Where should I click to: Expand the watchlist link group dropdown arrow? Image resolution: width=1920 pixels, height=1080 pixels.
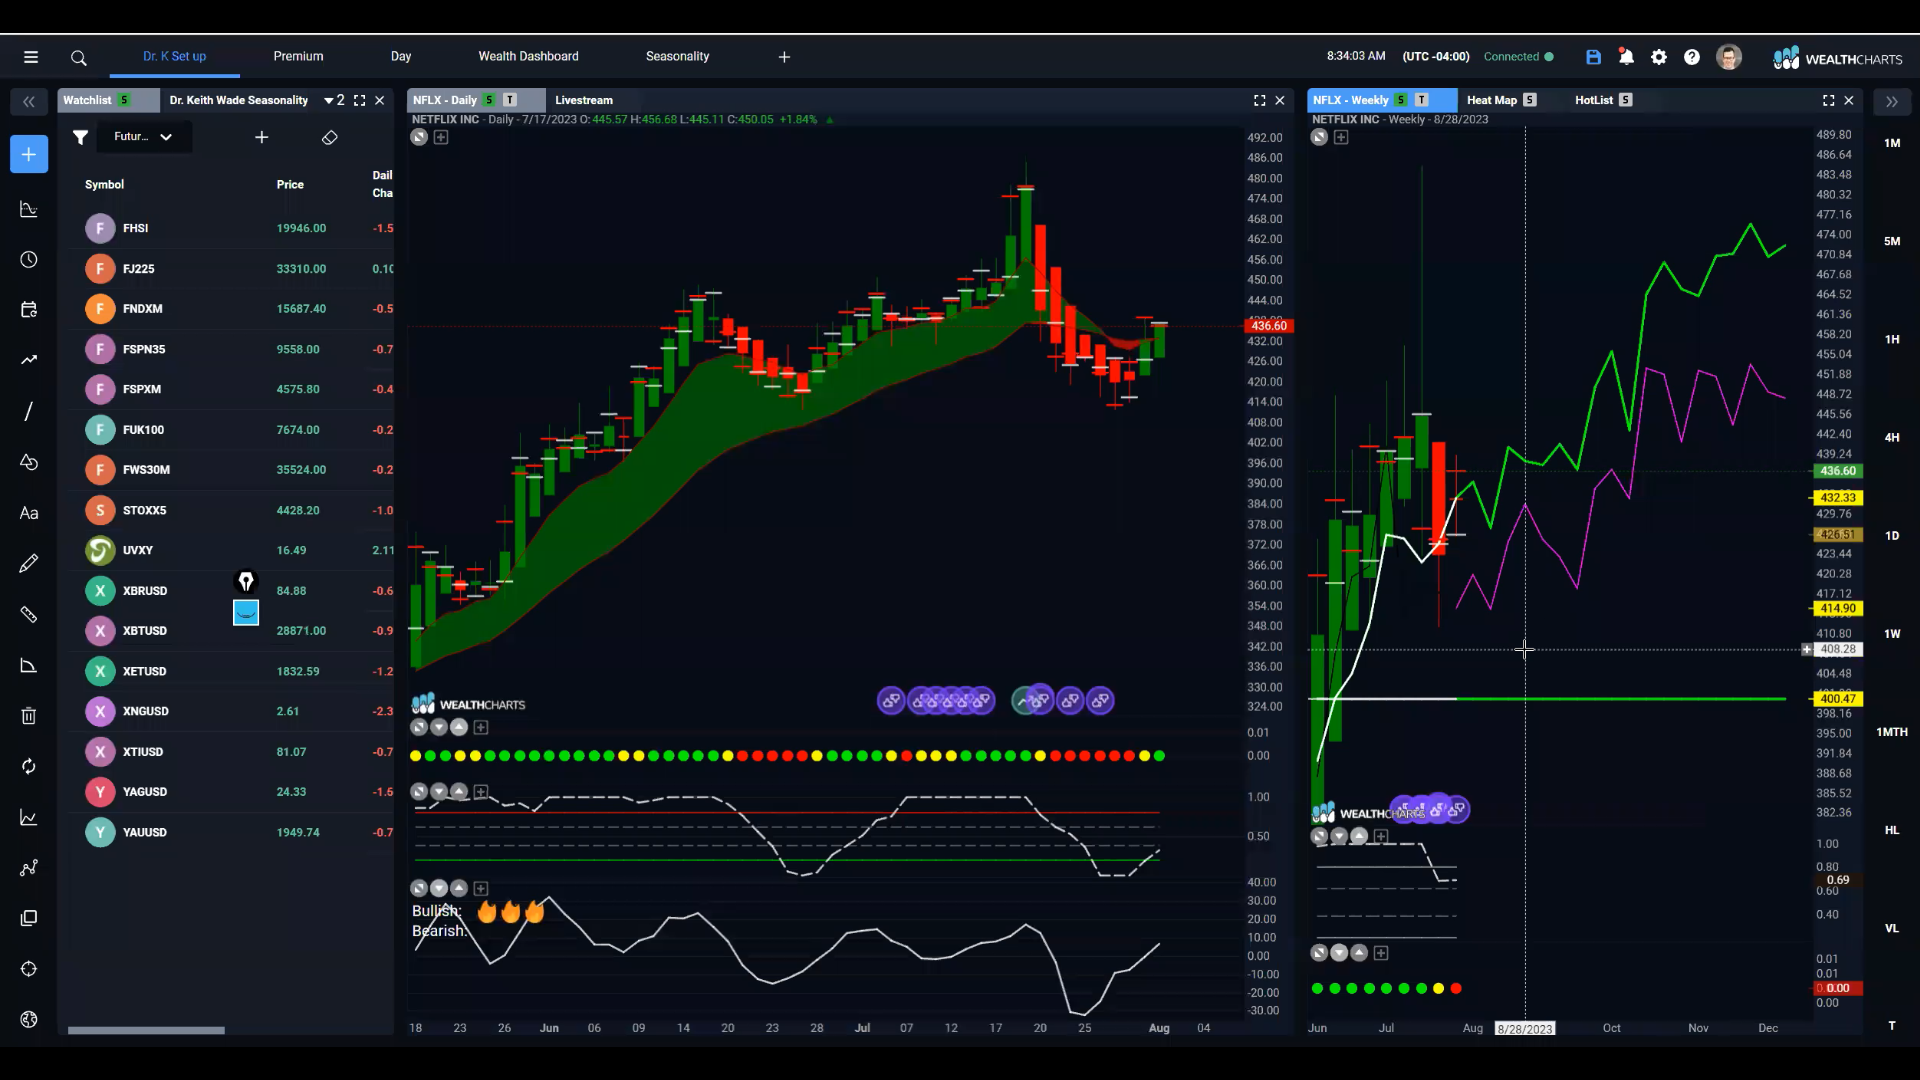[328, 100]
